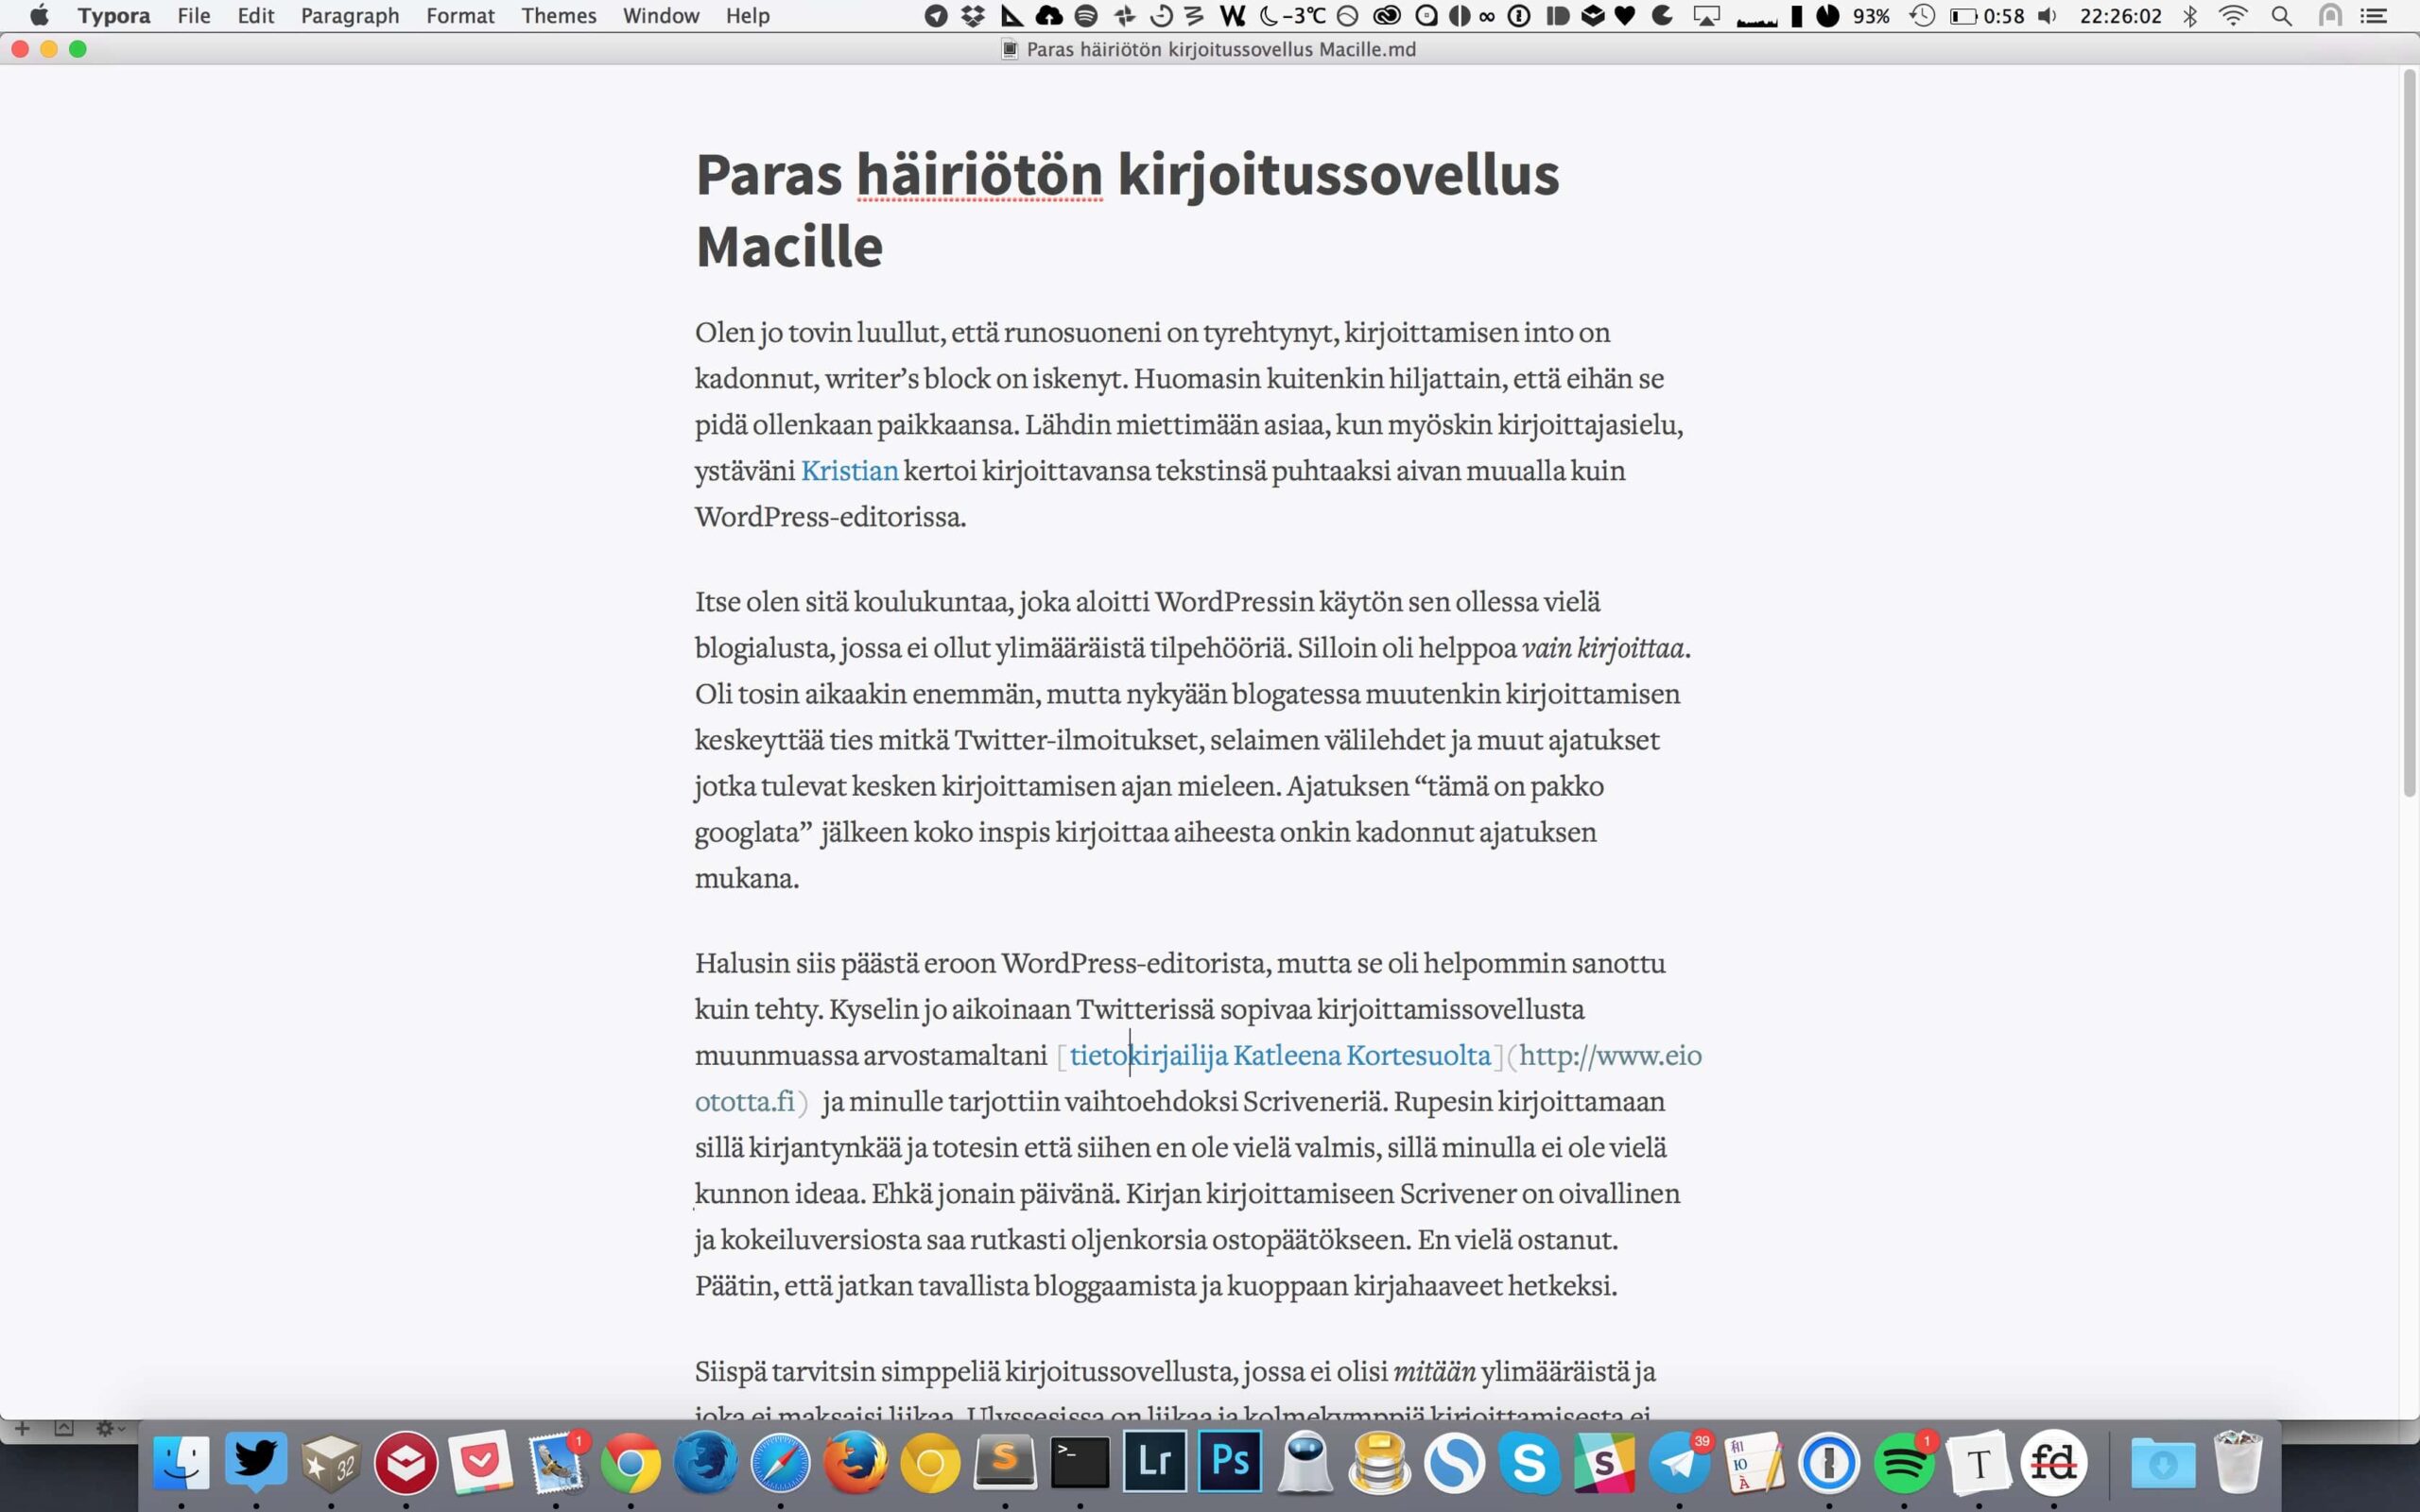Image resolution: width=2420 pixels, height=1512 pixels.
Task: Toggle the Bluetooth menu bar icon
Action: click(x=2189, y=16)
